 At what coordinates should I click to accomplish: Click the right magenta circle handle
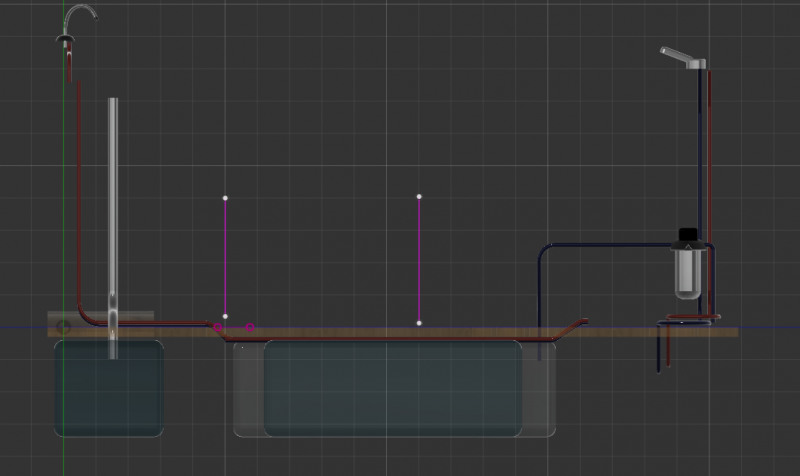point(250,327)
